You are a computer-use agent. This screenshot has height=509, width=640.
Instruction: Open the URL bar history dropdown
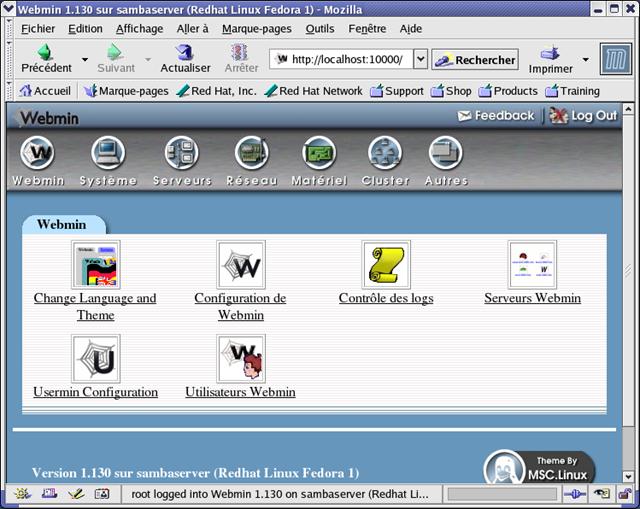[x=420, y=60]
